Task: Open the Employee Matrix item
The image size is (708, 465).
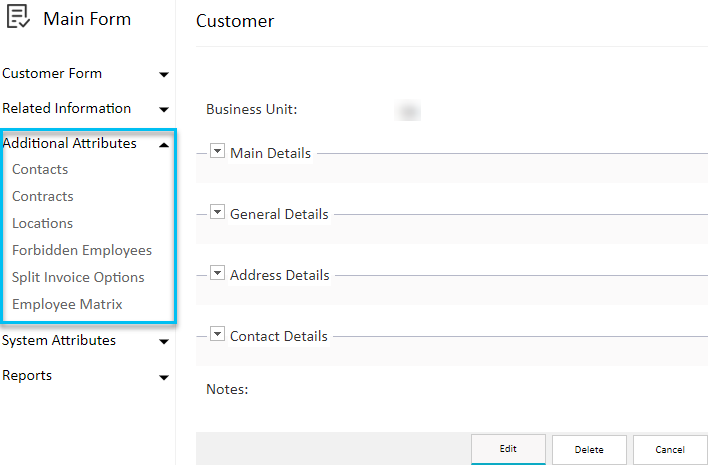Action: click(x=67, y=305)
